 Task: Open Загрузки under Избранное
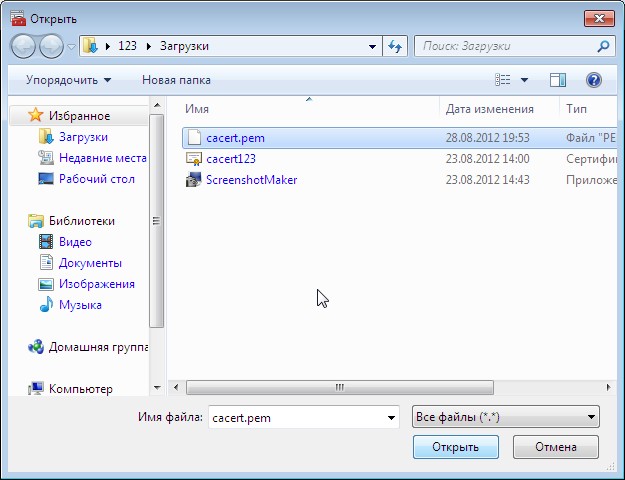[83, 137]
